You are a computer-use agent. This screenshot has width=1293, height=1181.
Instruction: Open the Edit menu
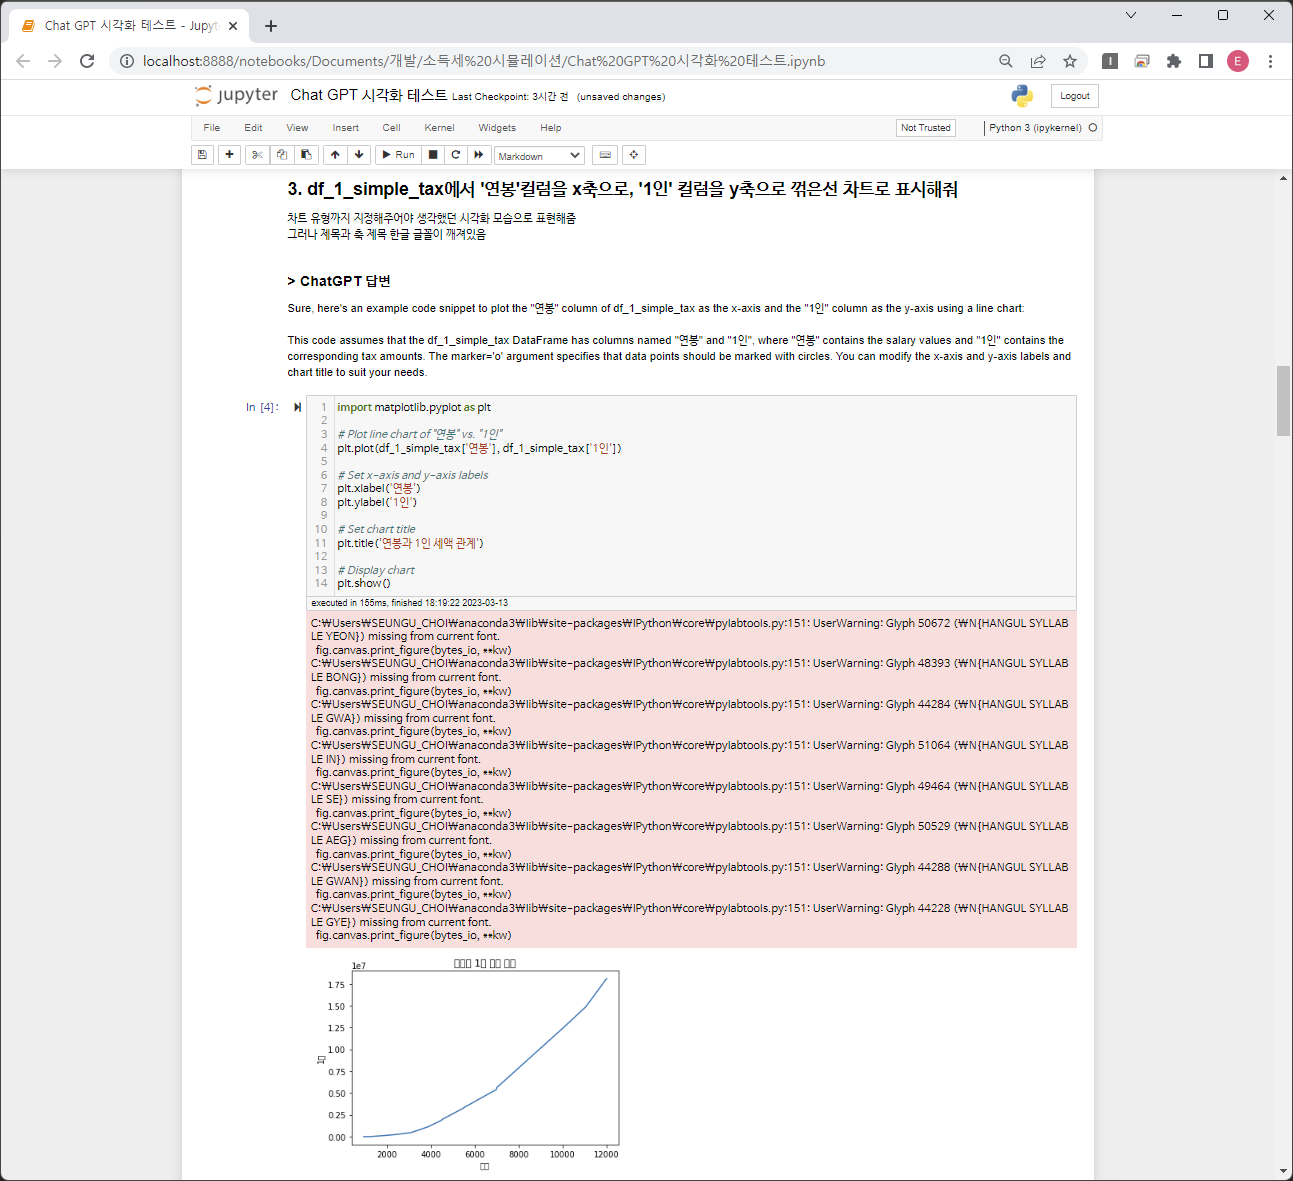253,128
